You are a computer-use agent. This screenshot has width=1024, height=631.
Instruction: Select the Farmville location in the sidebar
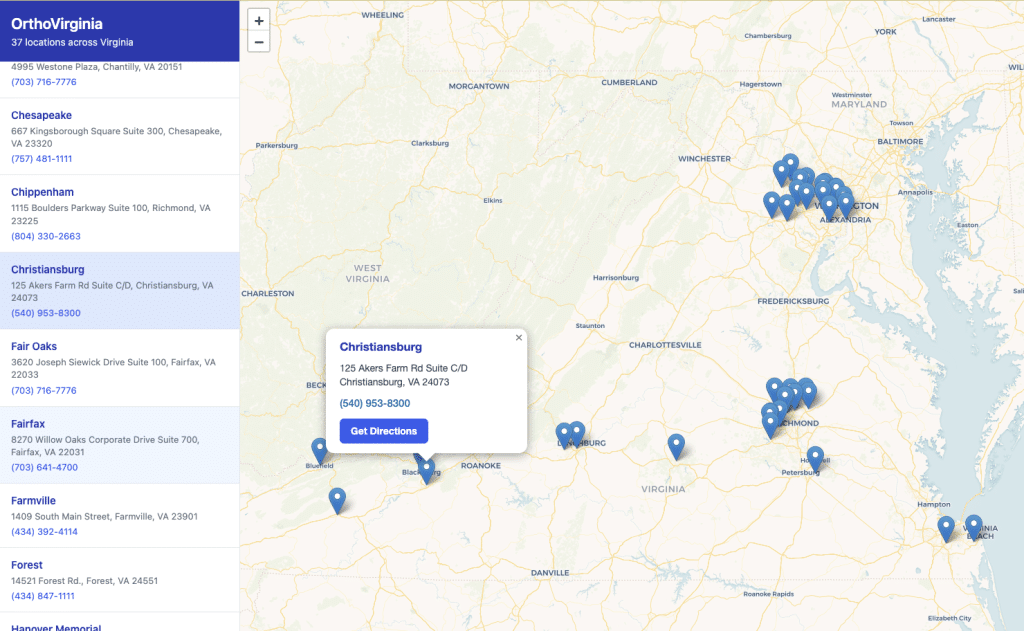(x=33, y=500)
